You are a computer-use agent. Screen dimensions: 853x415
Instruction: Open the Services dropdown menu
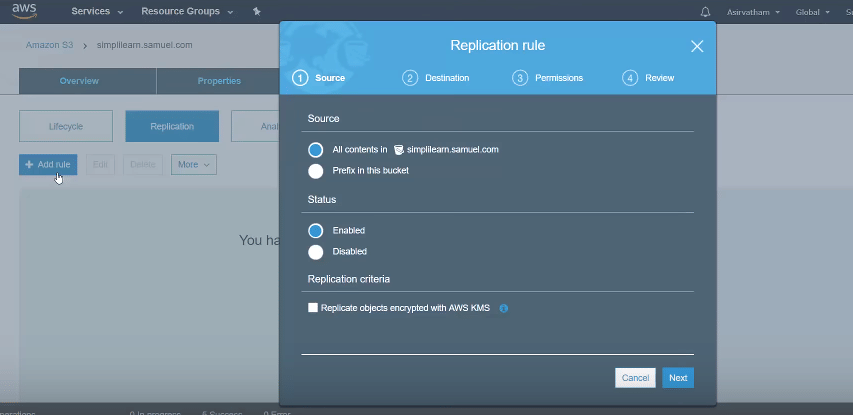[x=97, y=12]
